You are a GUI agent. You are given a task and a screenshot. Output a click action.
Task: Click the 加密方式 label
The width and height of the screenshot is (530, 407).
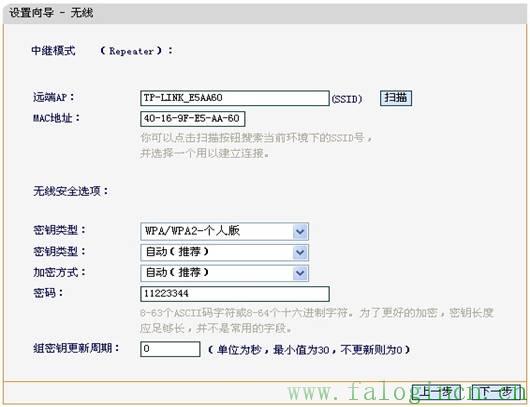(59, 272)
